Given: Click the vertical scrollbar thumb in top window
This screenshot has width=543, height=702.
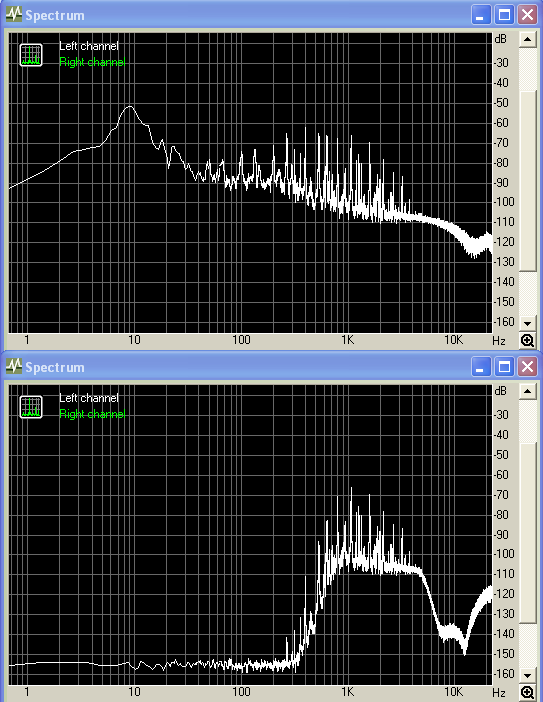Looking at the screenshot, I should coord(527,181).
